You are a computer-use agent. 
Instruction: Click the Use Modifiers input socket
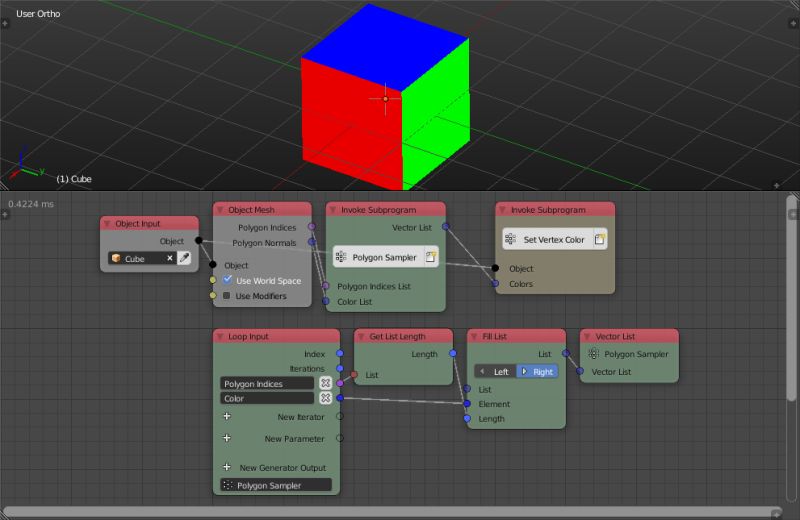213,295
